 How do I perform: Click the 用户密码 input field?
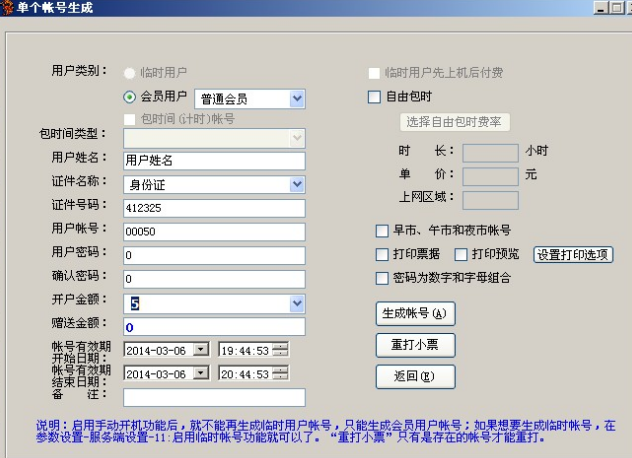(x=214, y=256)
